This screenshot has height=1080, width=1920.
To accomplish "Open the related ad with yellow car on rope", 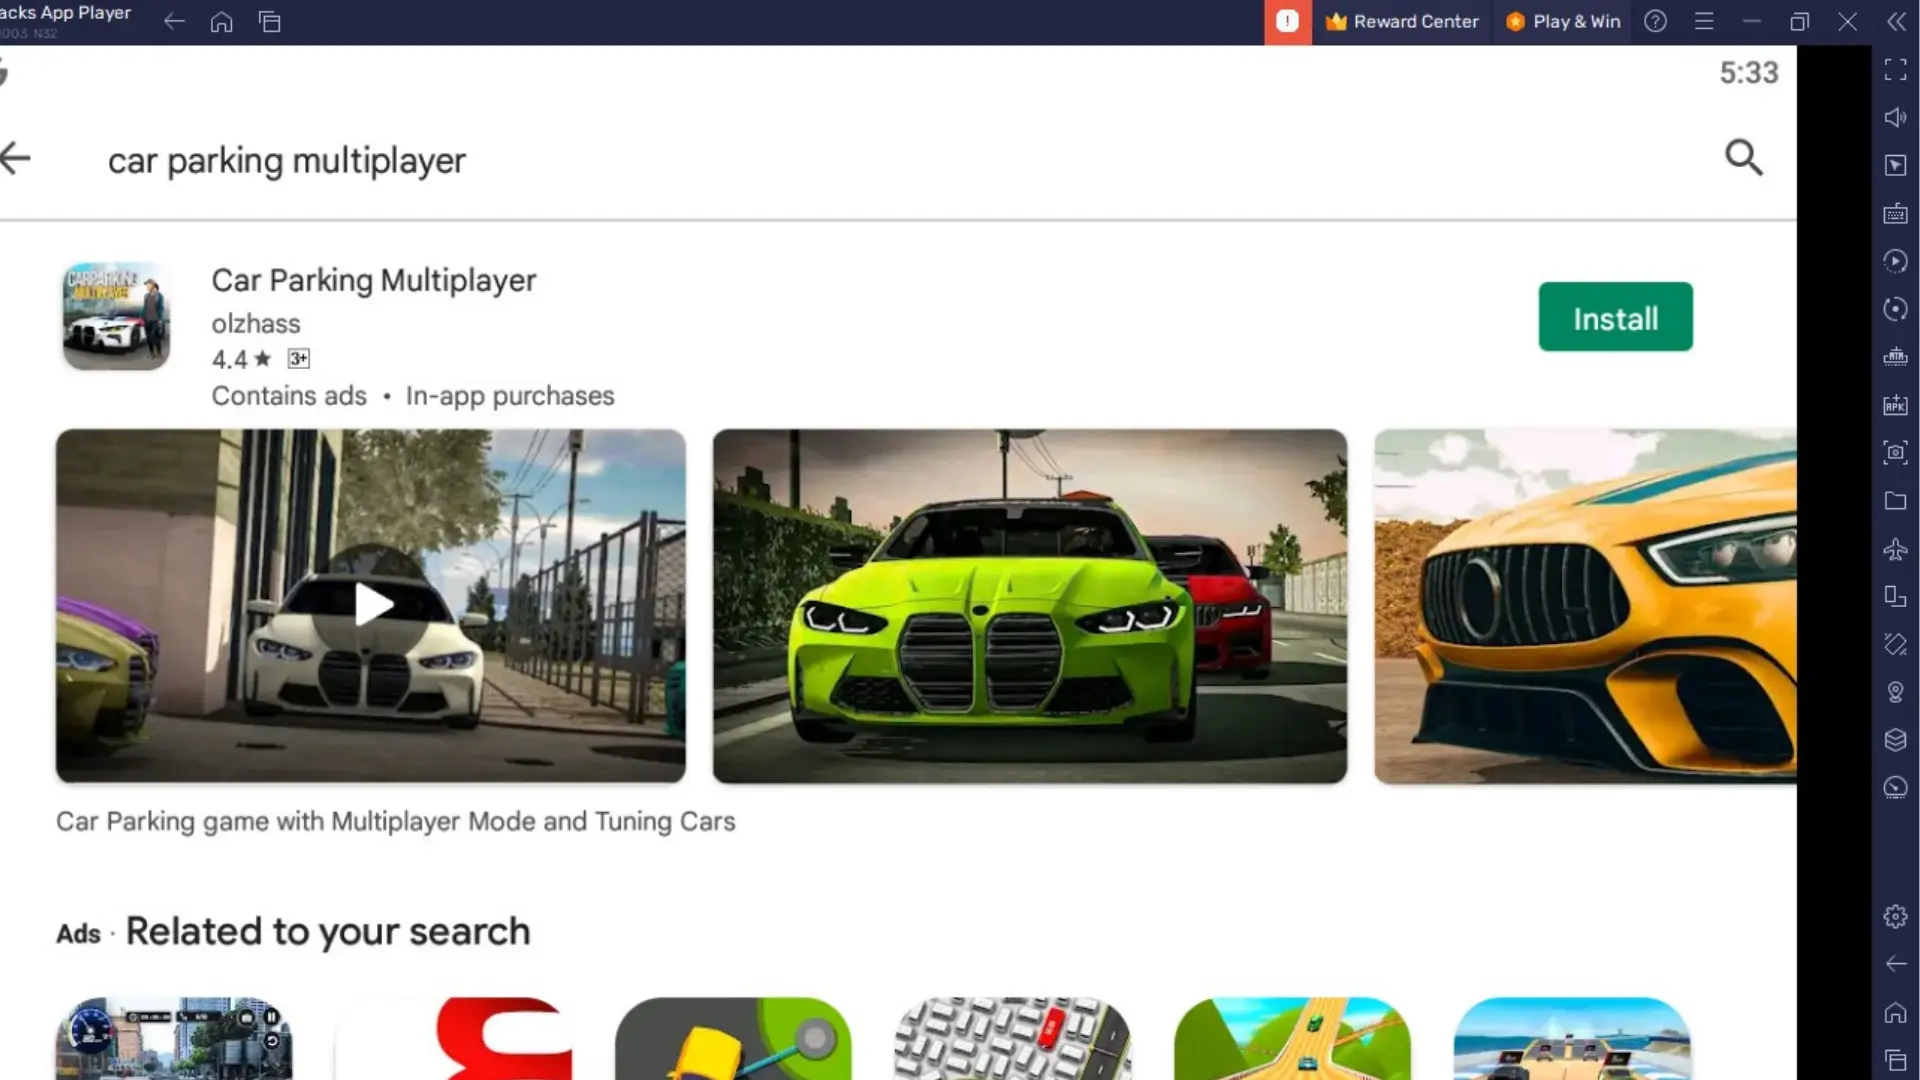I will [733, 1038].
